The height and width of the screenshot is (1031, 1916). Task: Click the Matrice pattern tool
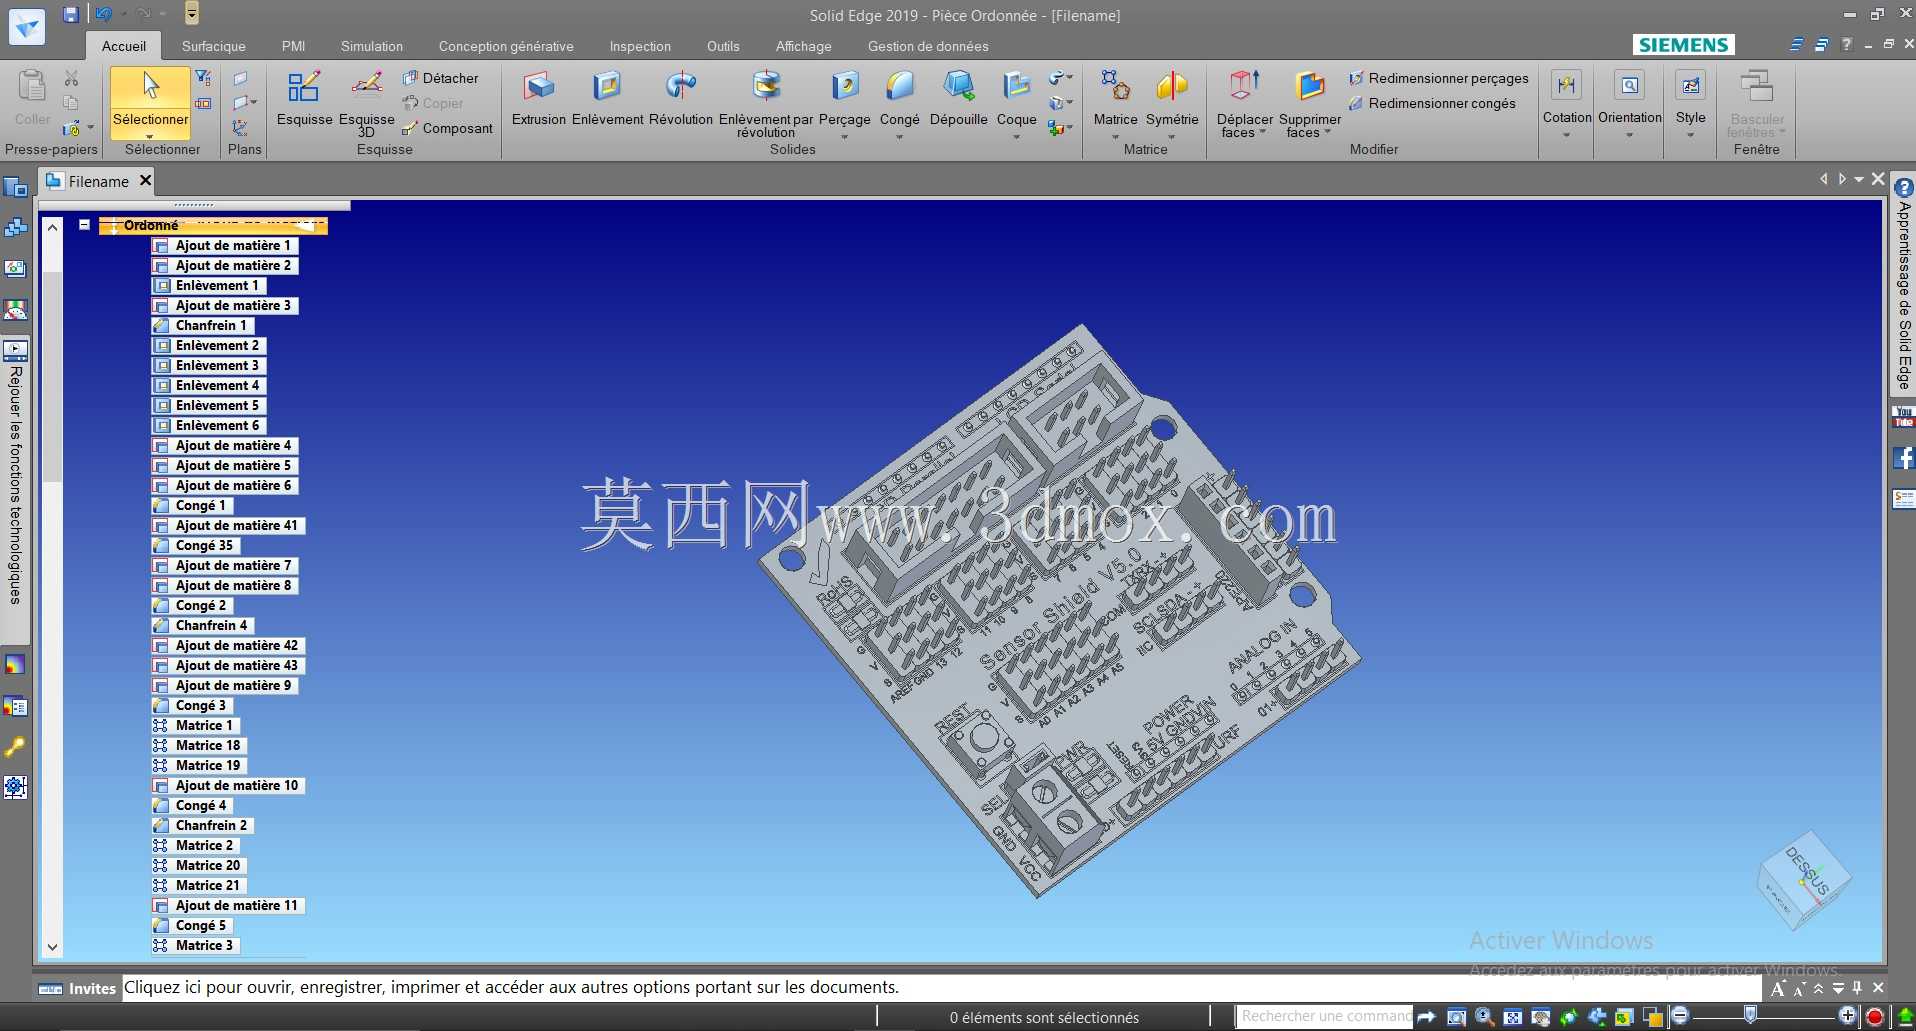pyautogui.click(x=1116, y=98)
